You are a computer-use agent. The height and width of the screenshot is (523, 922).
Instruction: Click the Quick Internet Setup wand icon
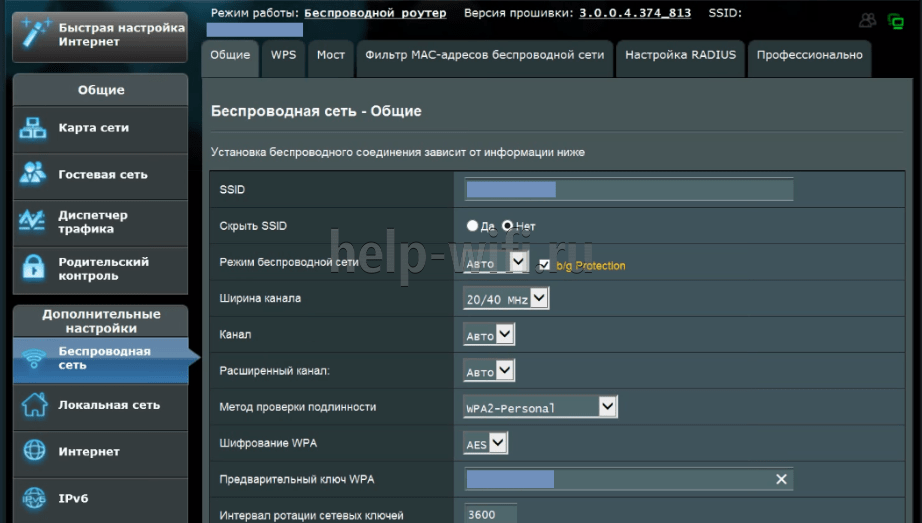(x=33, y=33)
